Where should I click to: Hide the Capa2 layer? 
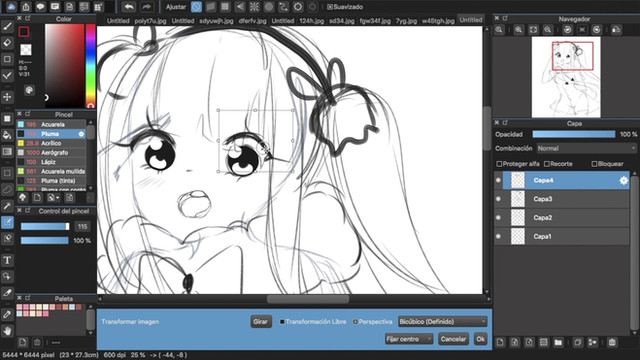click(x=498, y=218)
